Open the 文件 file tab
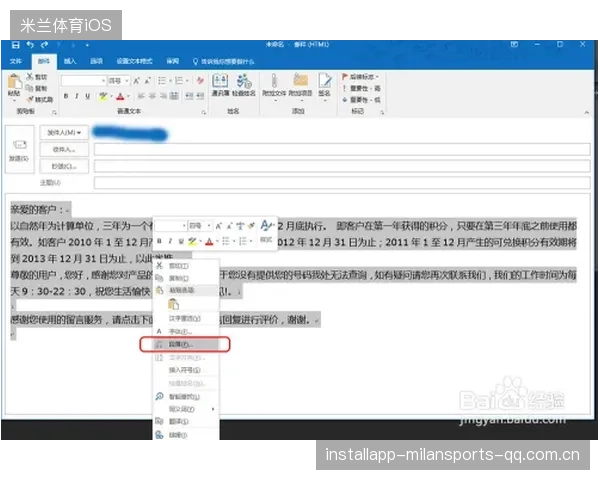 (16, 61)
